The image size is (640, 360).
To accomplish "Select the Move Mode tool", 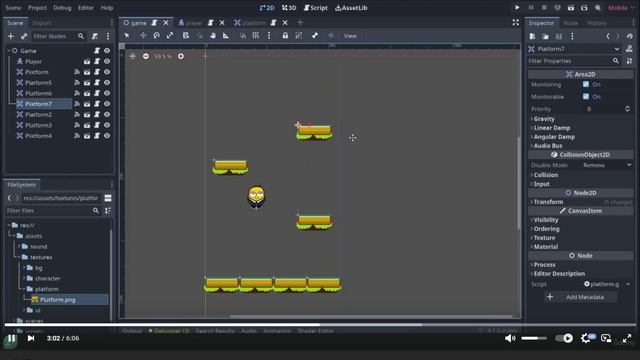I will coord(143,36).
